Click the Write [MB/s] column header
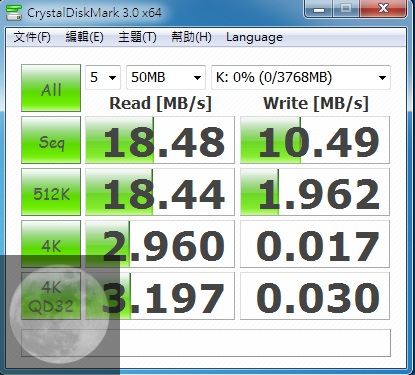 [316, 103]
